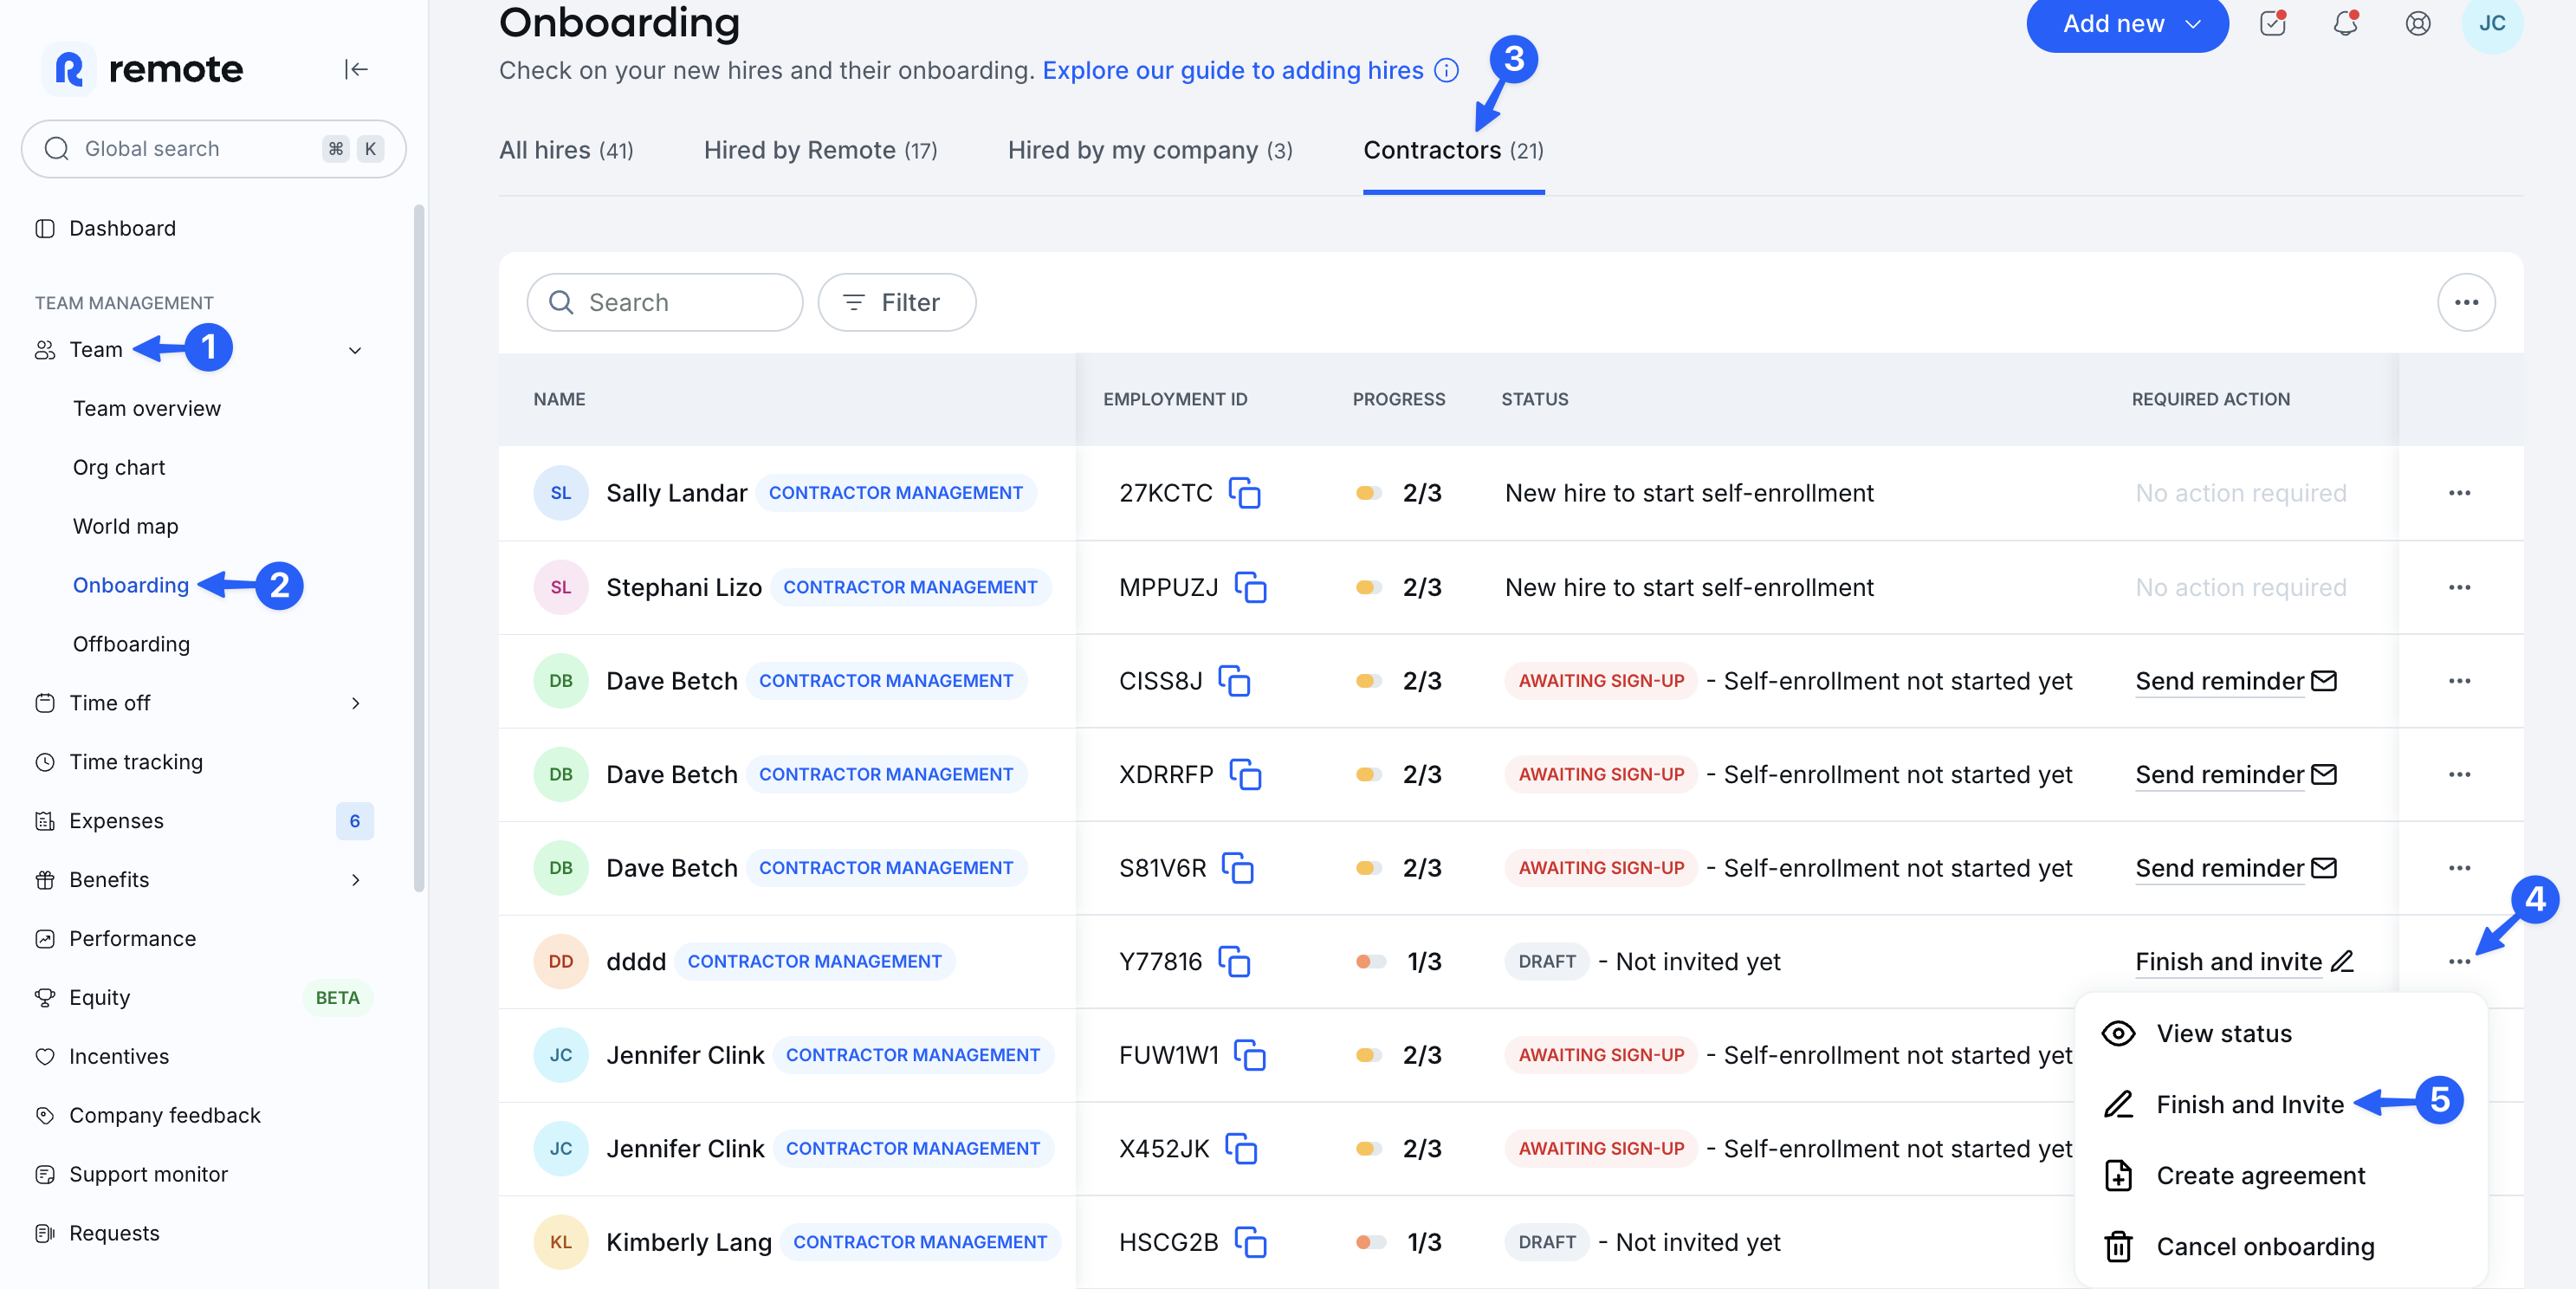The image size is (2576, 1289).
Task: Open Onboarding in the sidebar
Action: [x=131, y=585]
